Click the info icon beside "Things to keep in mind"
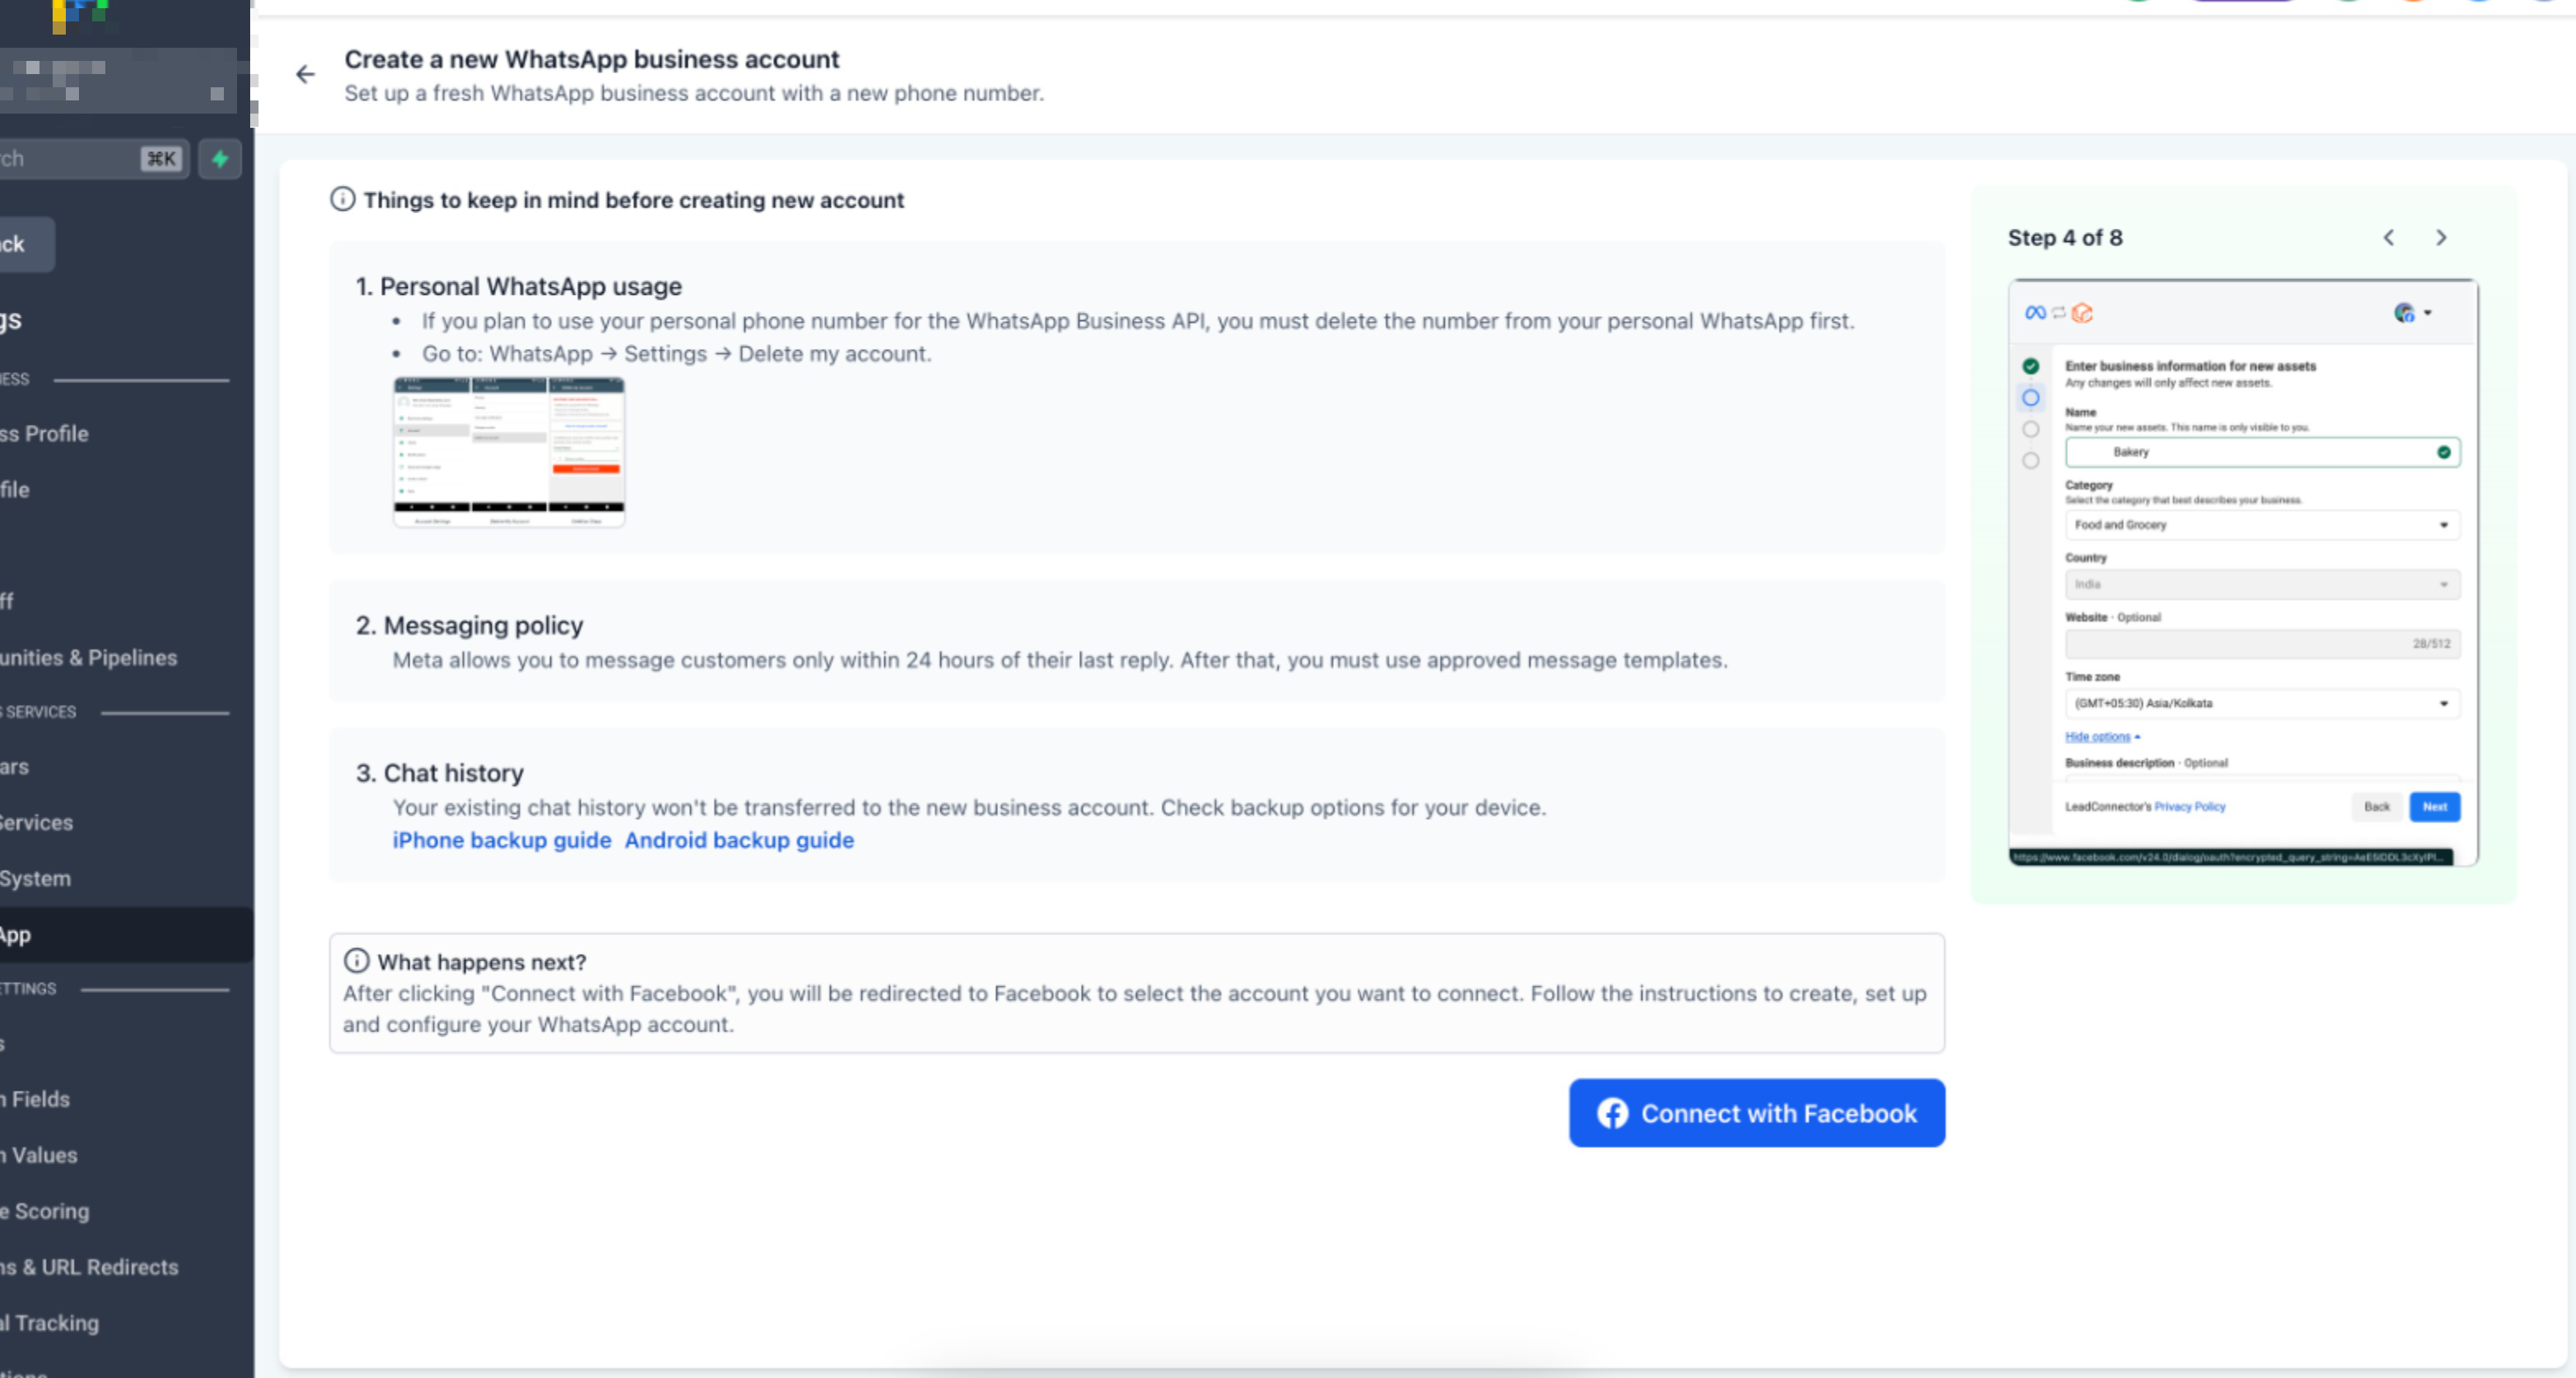 pyautogui.click(x=342, y=199)
